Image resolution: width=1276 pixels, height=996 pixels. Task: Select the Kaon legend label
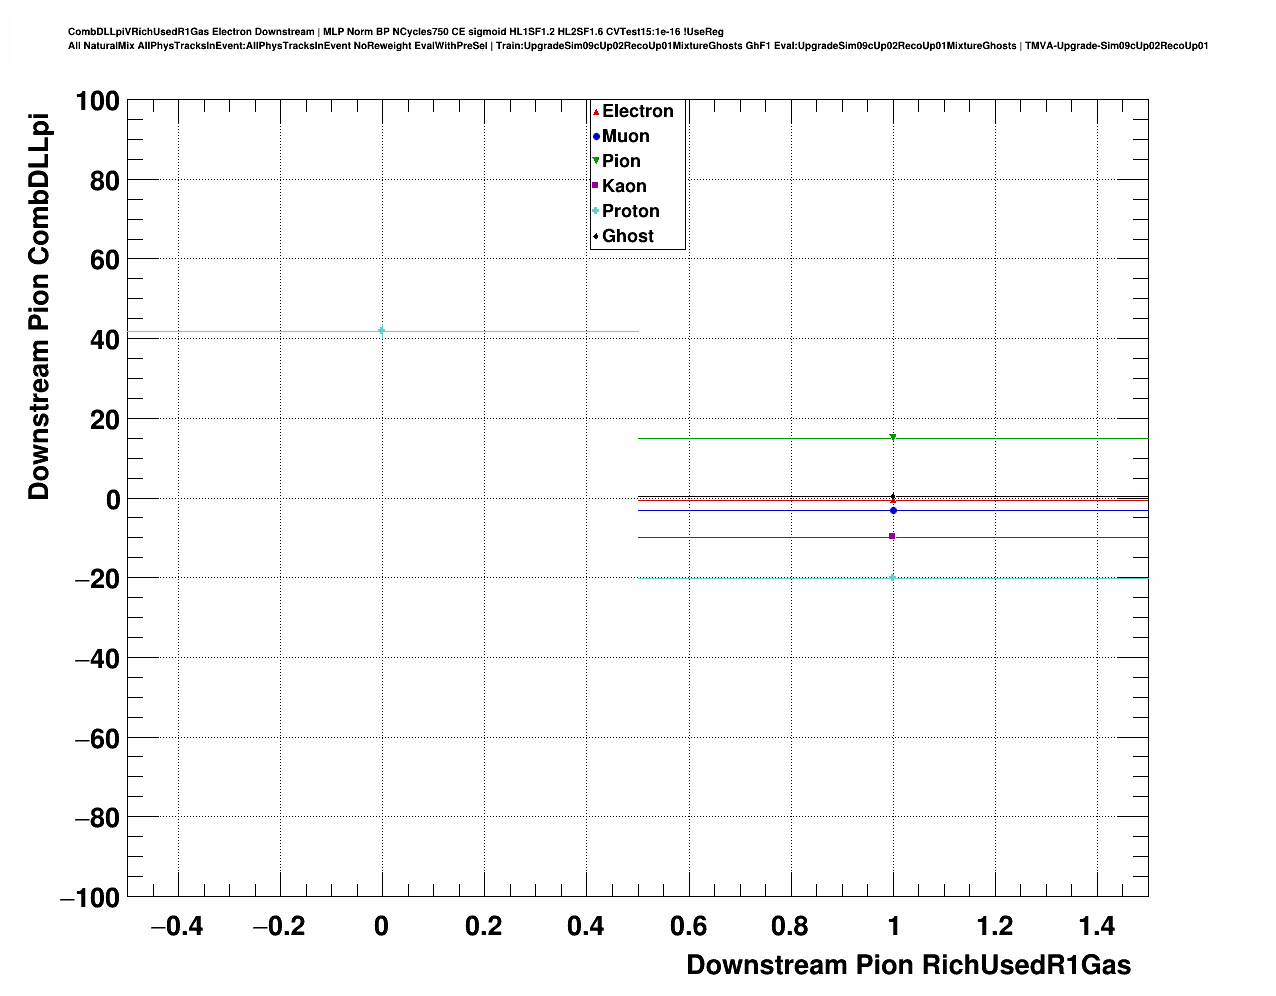[624, 186]
